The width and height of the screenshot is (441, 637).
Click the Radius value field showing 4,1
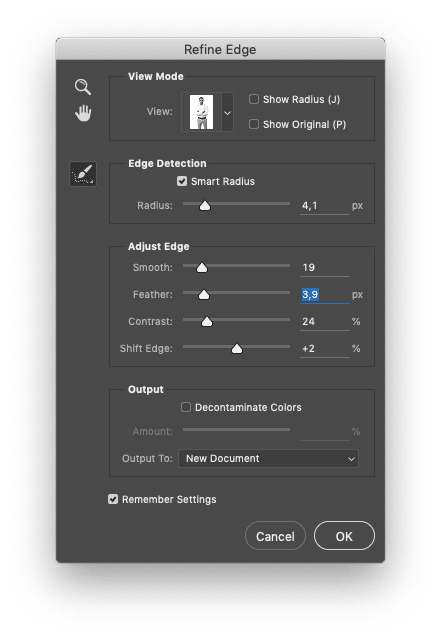(324, 206)
